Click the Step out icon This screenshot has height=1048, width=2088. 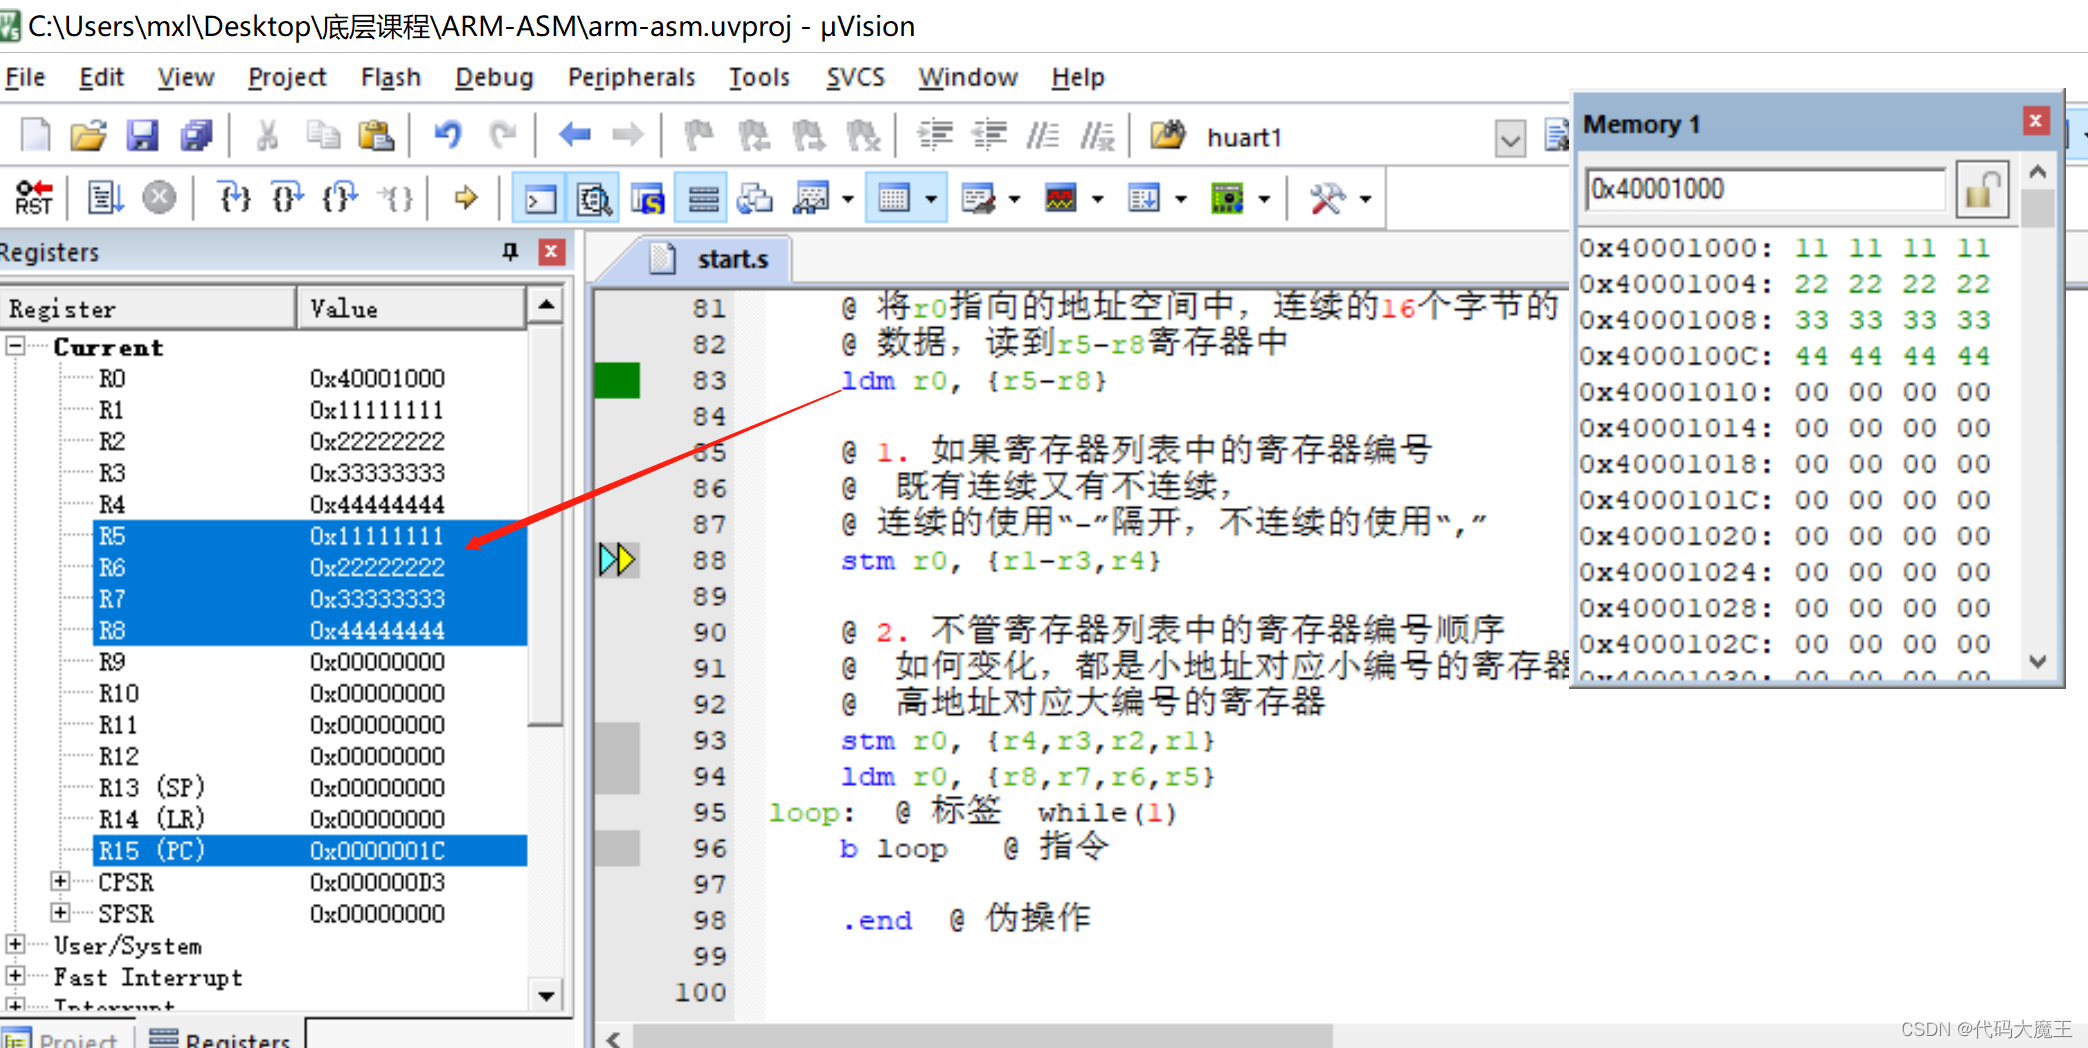(x=340, y=198)
